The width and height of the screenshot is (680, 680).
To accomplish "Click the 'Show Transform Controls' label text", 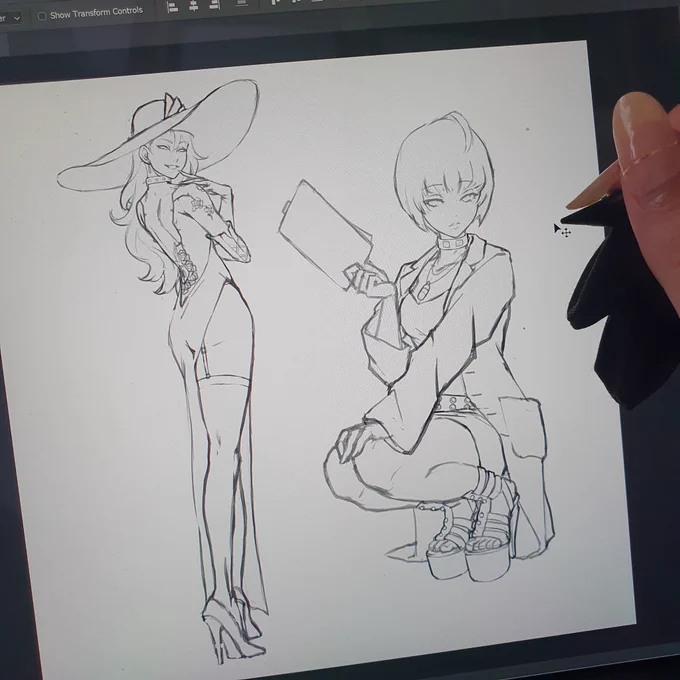I will [x=96, y=13].
